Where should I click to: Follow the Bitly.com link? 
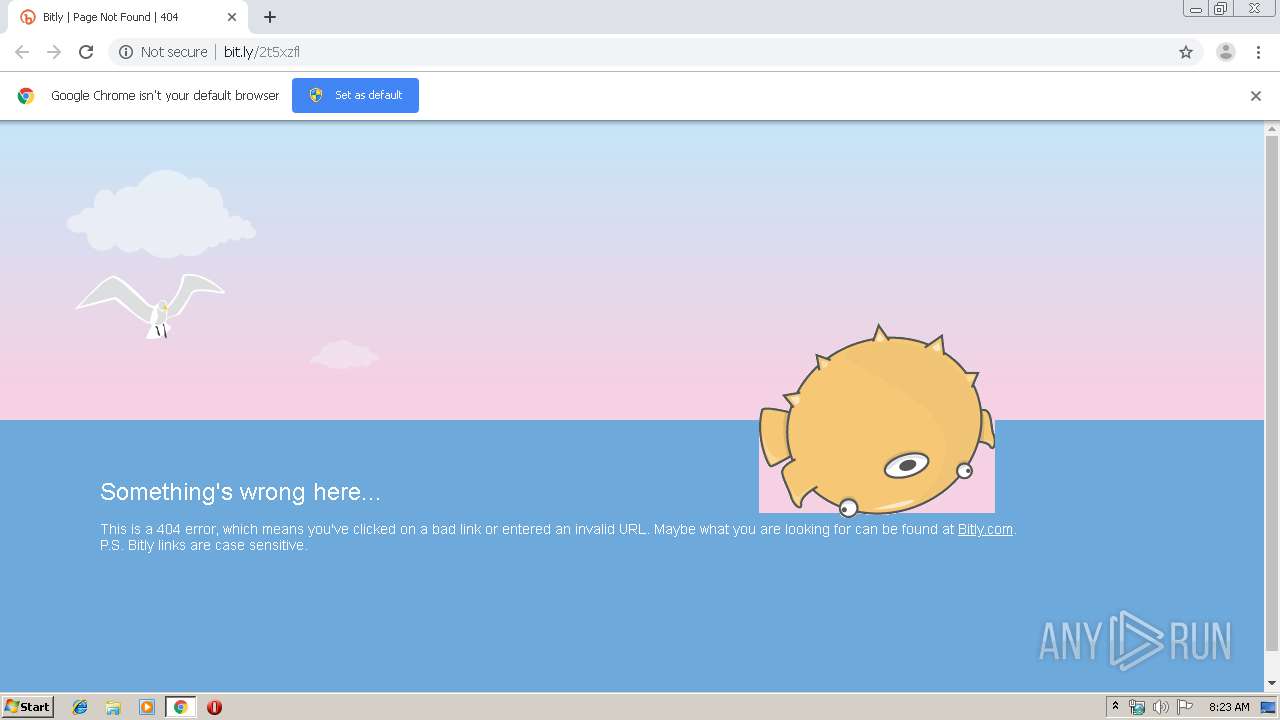point(985,529)
